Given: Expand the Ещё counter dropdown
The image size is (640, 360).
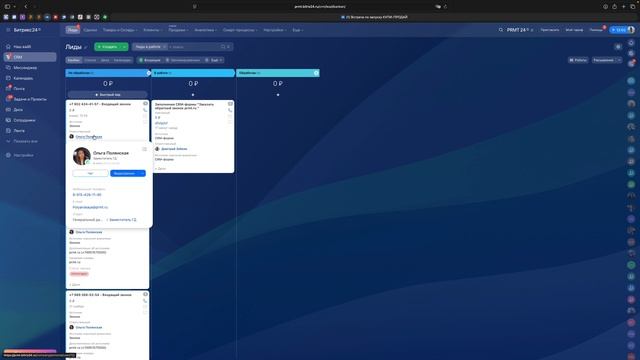Looking at the screenshot, I should click(214, 60).
